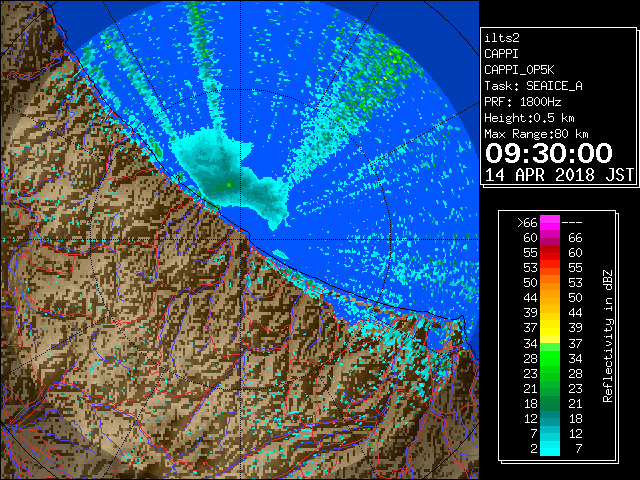The image size is (640, 480).
Task: Click the bright green legend swatch at 28 dBZ
Action: point(550,358)
